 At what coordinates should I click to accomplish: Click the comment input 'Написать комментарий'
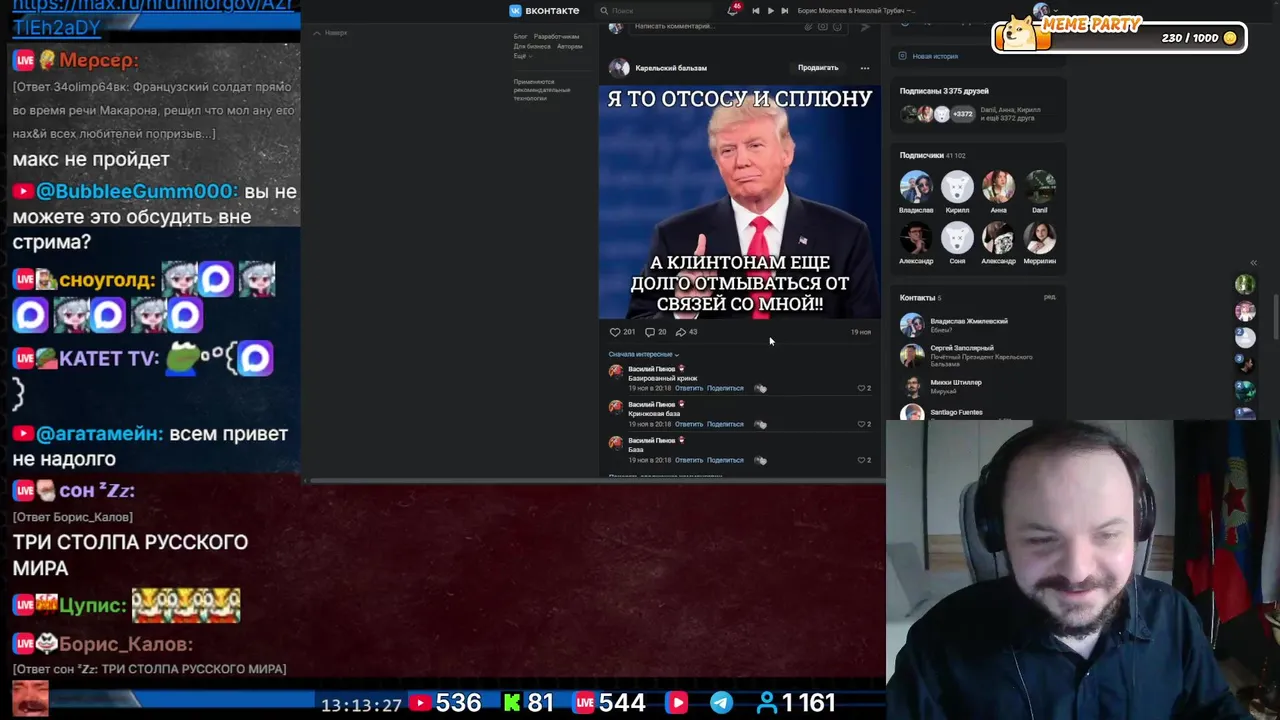pyautogui.click(x=715, y=26)
